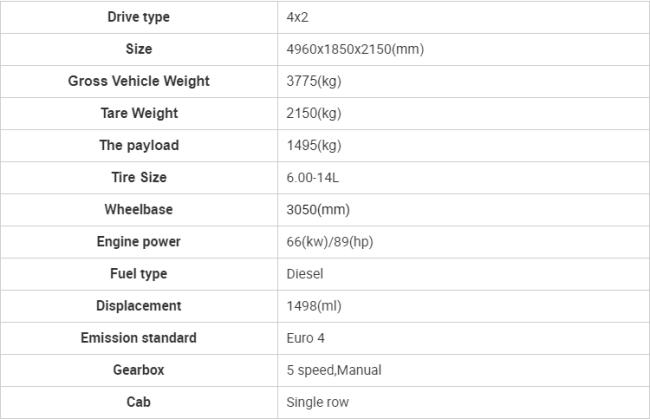Image resolution: width=650 pixels, height=419 pixels.
Task: Click the Fuel type label
Action: pos(138,274)
